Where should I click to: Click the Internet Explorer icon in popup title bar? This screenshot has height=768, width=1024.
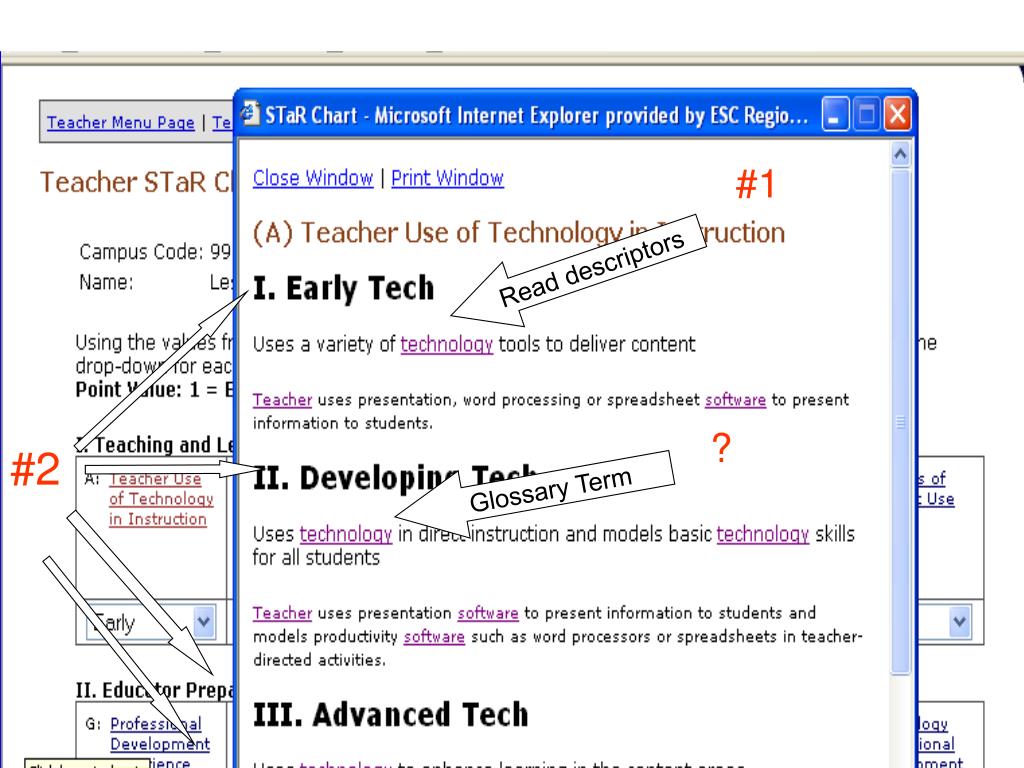pos(249,114)
